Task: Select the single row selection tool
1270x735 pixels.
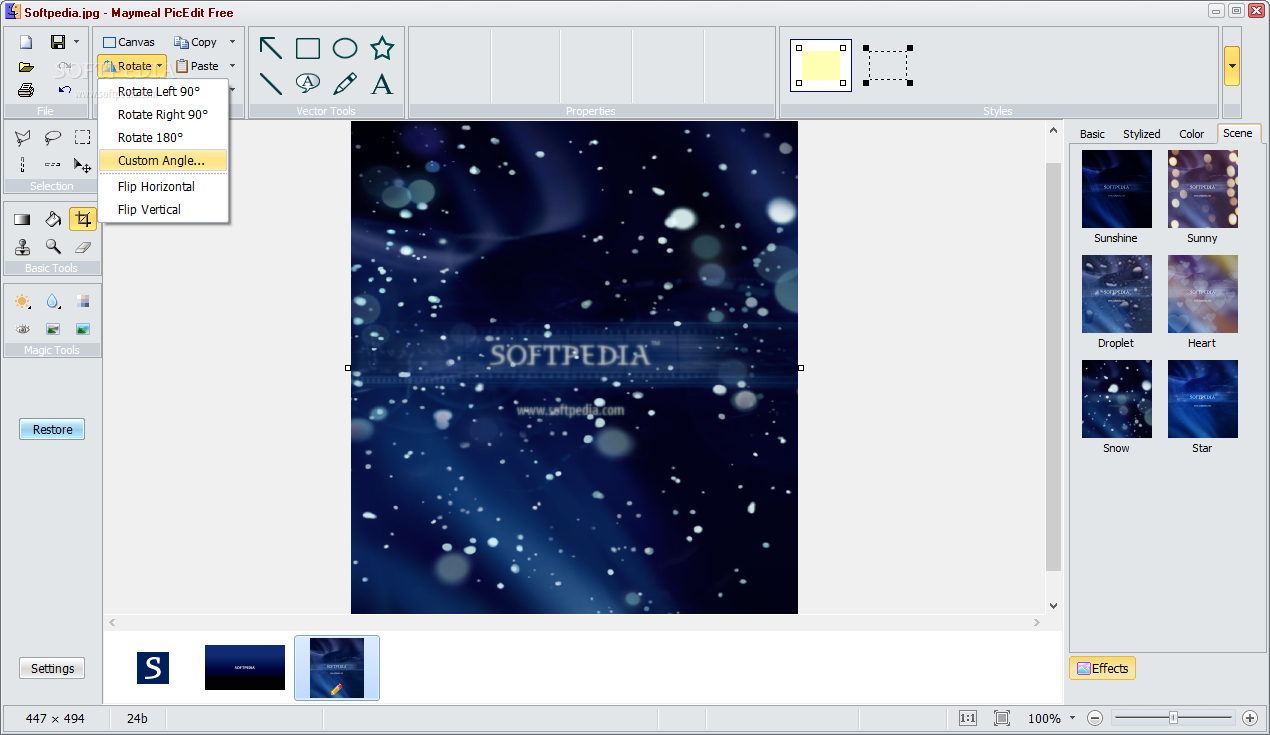Action: tap(53, 165)
